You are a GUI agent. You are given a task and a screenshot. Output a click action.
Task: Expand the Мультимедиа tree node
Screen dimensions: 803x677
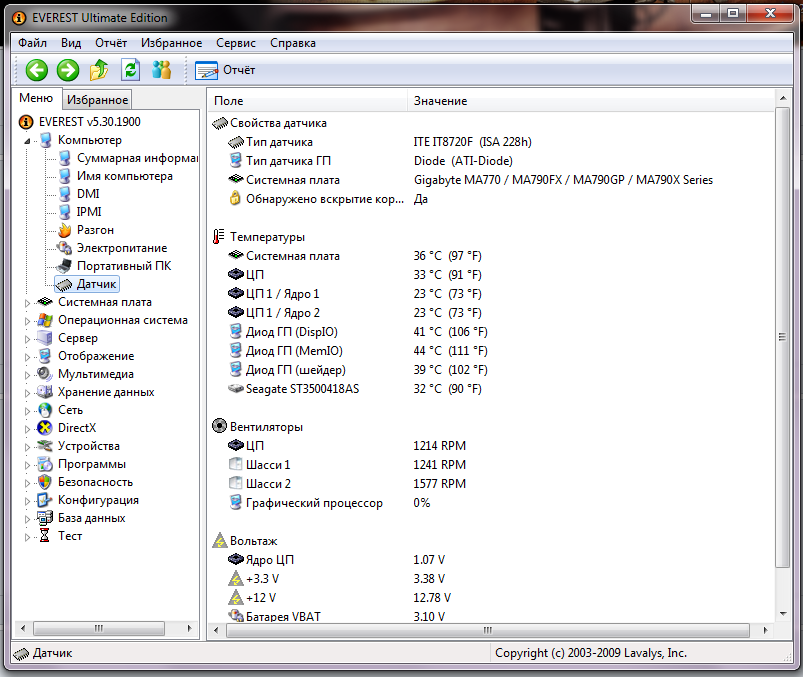click(x=27, y=375)
